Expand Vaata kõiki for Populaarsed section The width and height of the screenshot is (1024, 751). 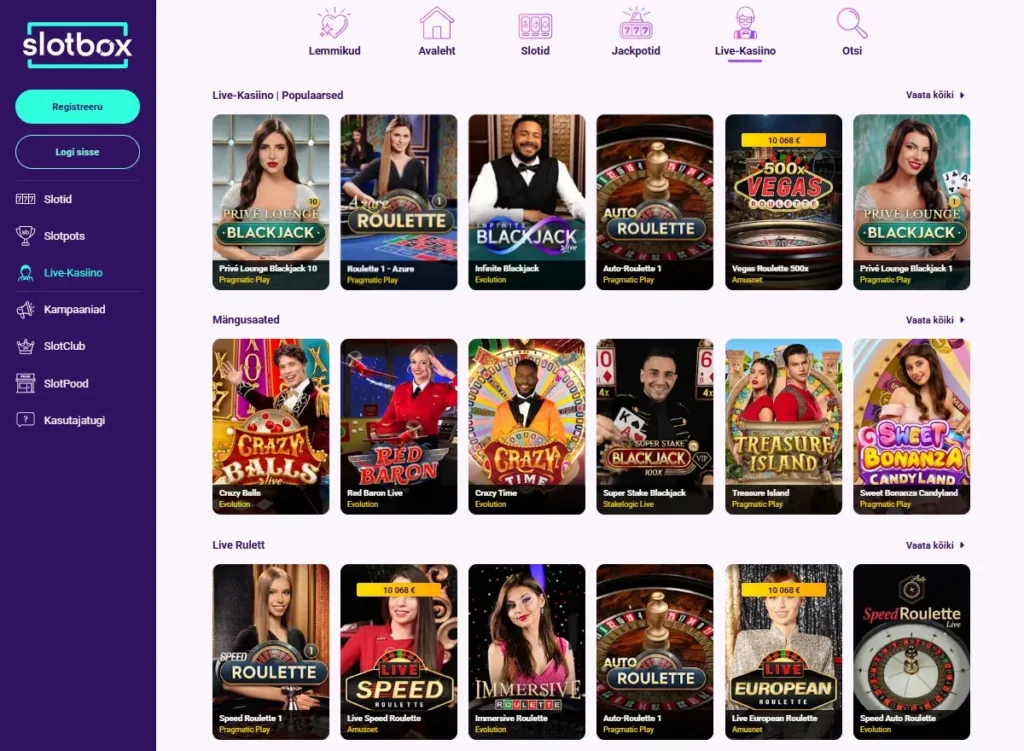tap(935, 95)
